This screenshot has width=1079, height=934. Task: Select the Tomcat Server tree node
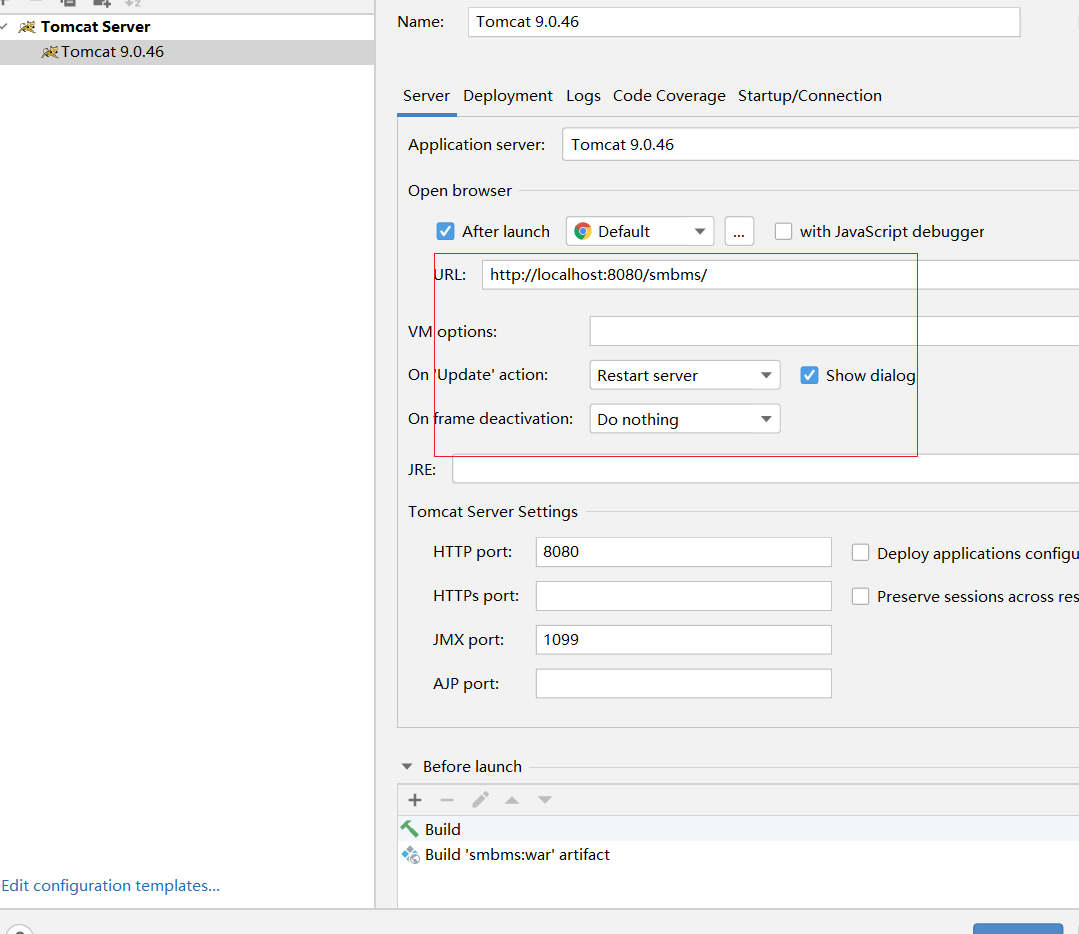pyautogui.click(x=95, y=27)
